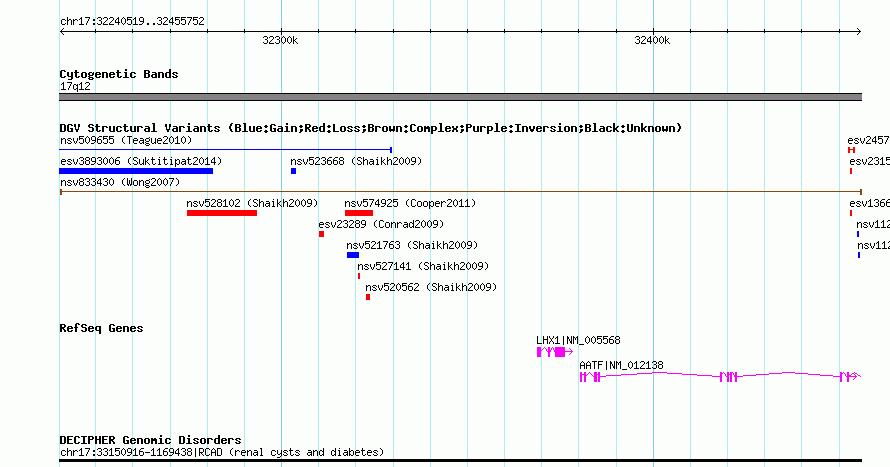Click the nsv509655 (Teague2010) label

click(x=126, y=140)
